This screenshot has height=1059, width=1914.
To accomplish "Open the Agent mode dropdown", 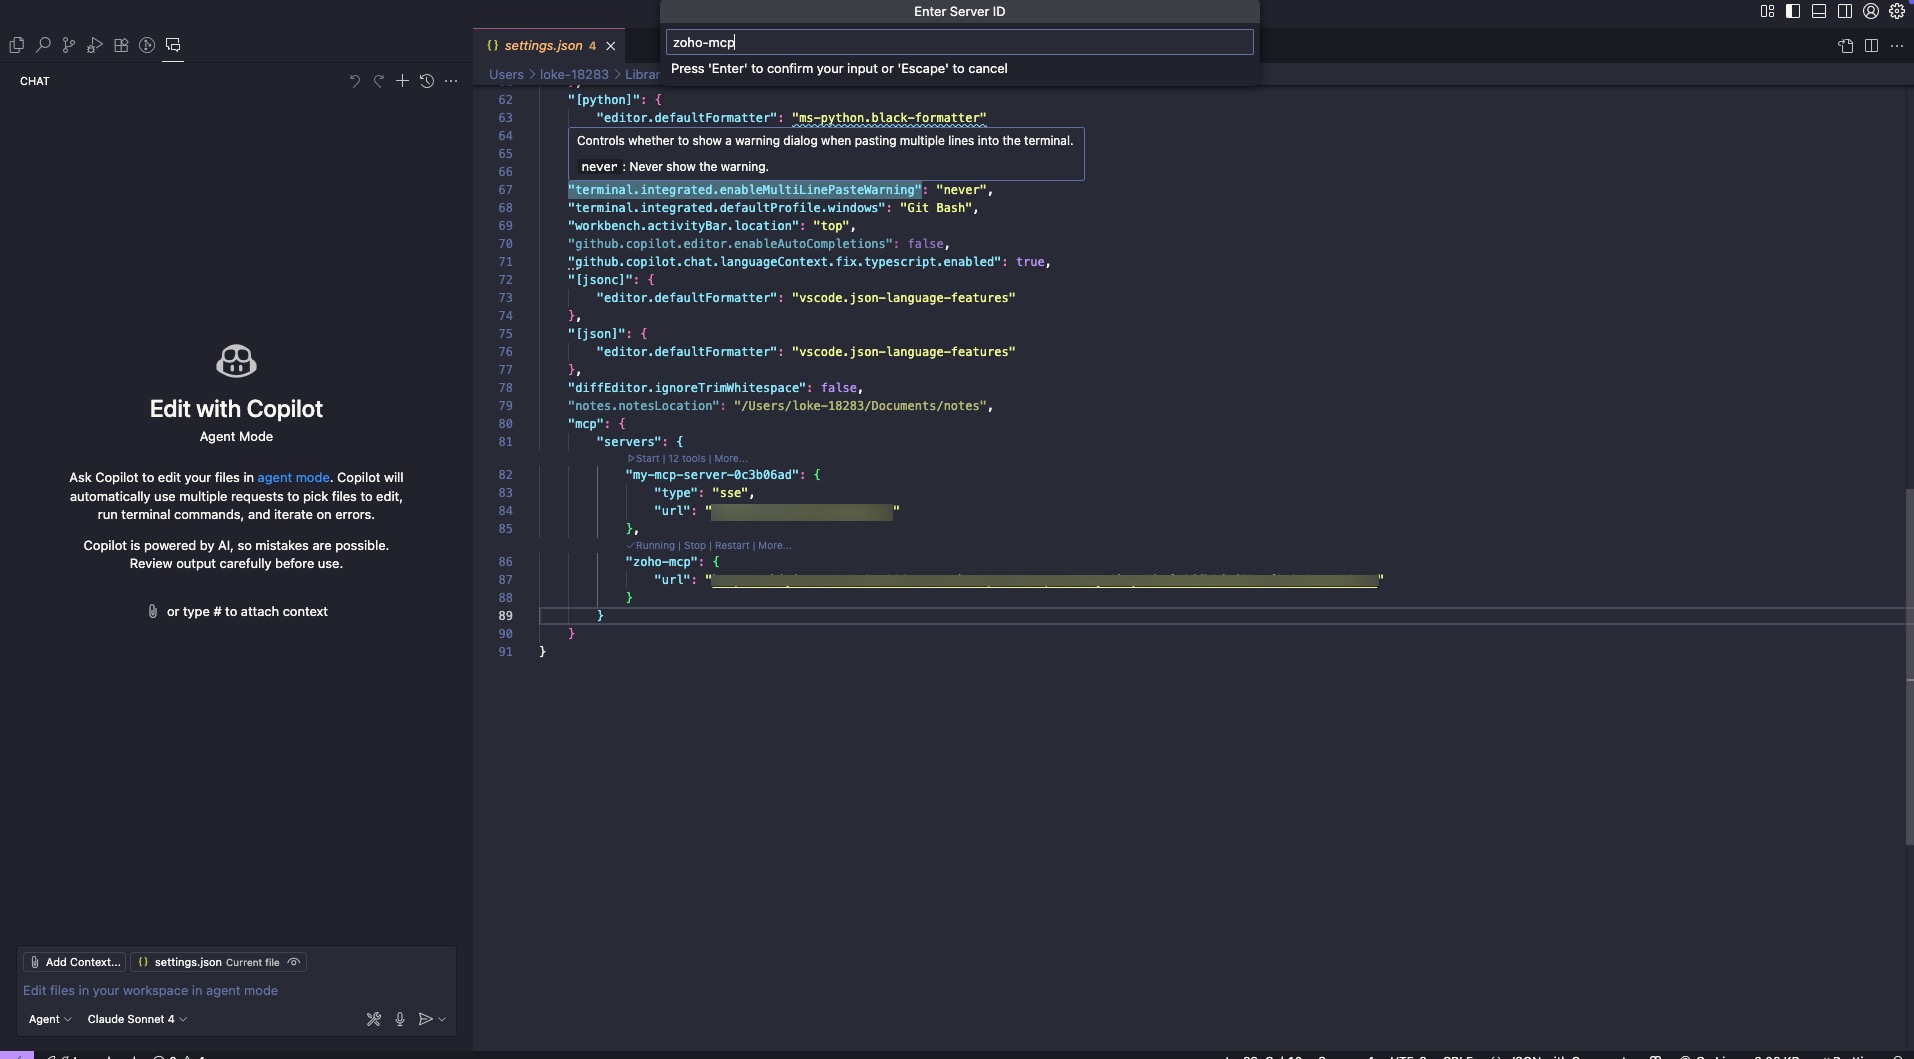I will click(x=50, y=1019).
